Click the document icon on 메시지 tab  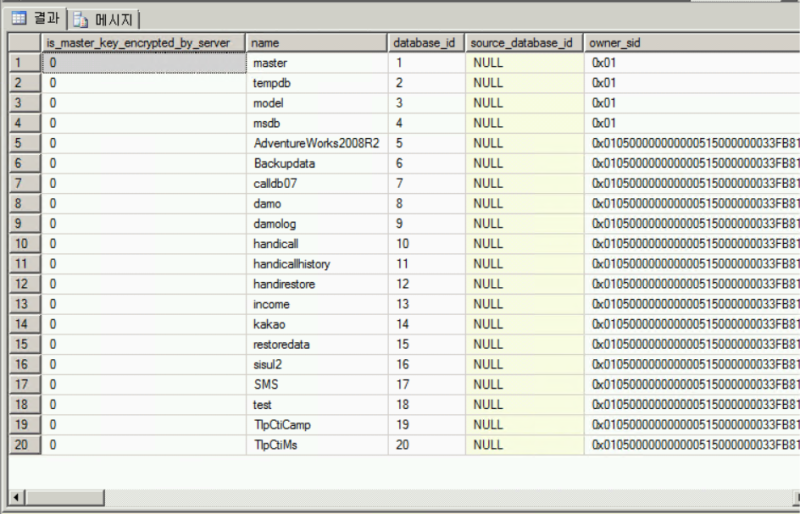(80, 20)
